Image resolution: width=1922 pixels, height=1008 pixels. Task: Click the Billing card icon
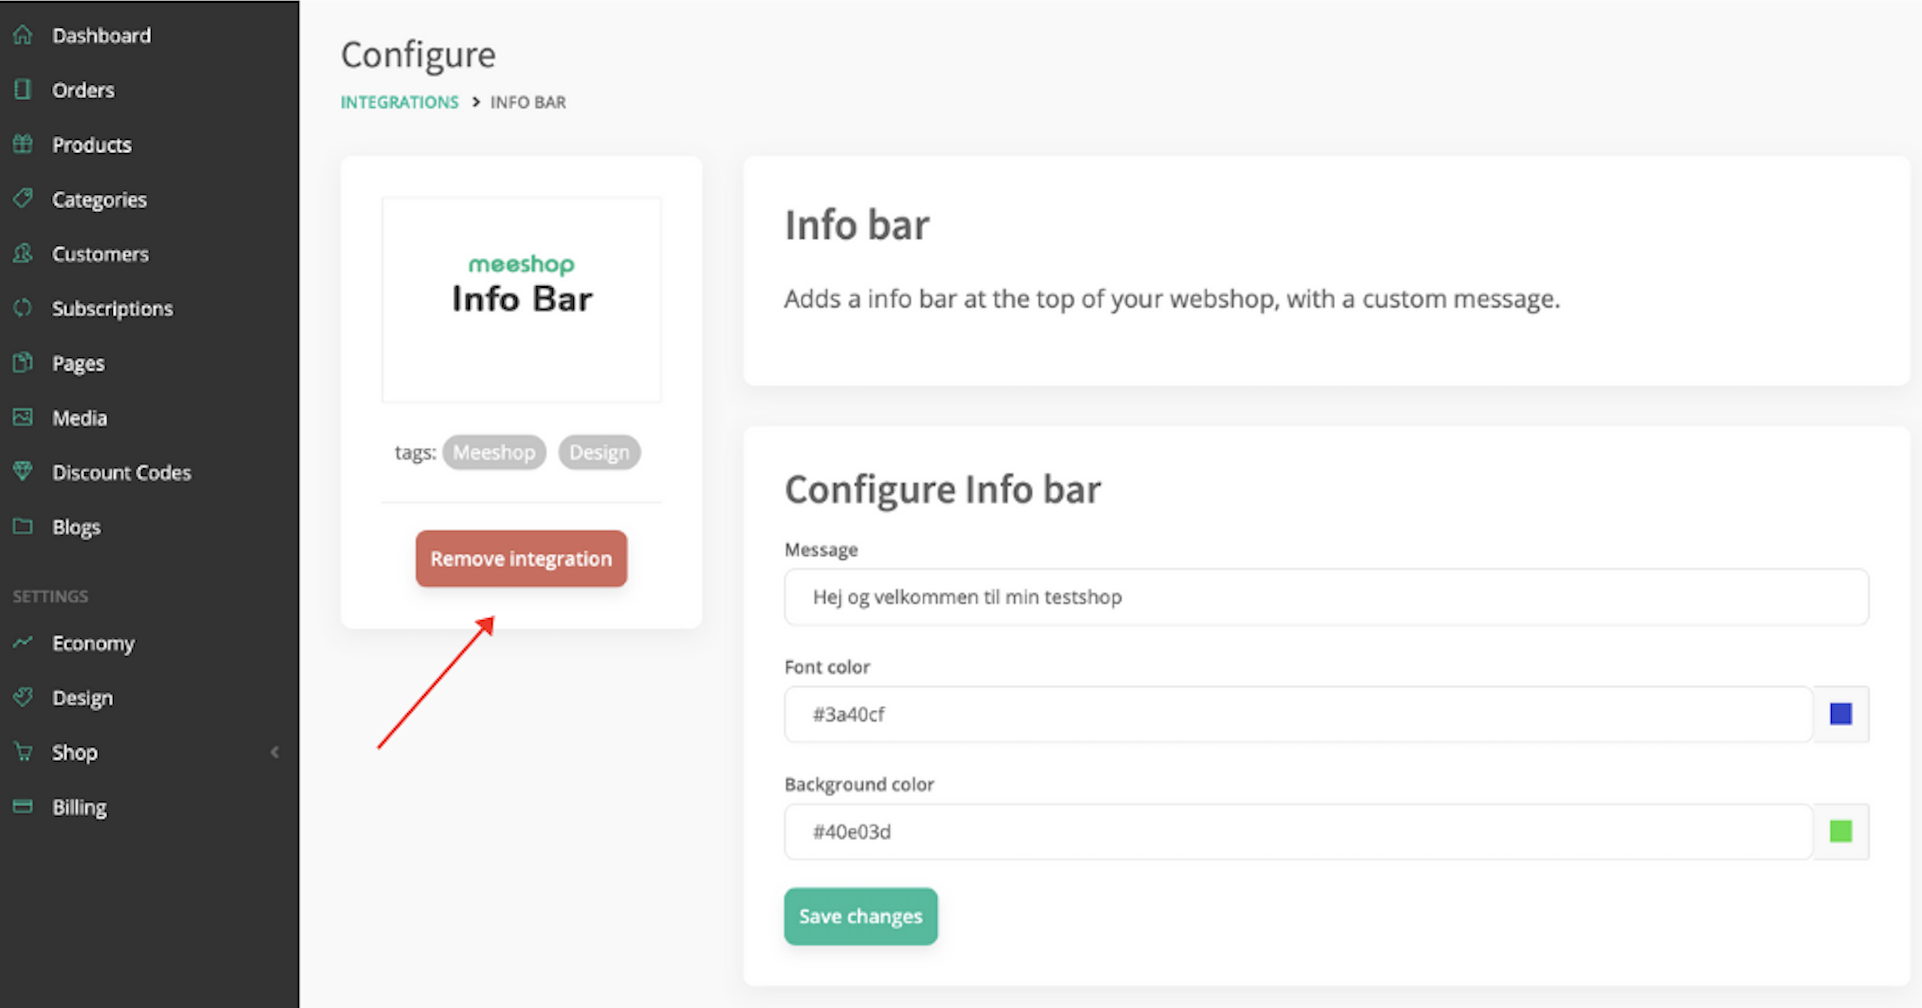pos(23,806)
